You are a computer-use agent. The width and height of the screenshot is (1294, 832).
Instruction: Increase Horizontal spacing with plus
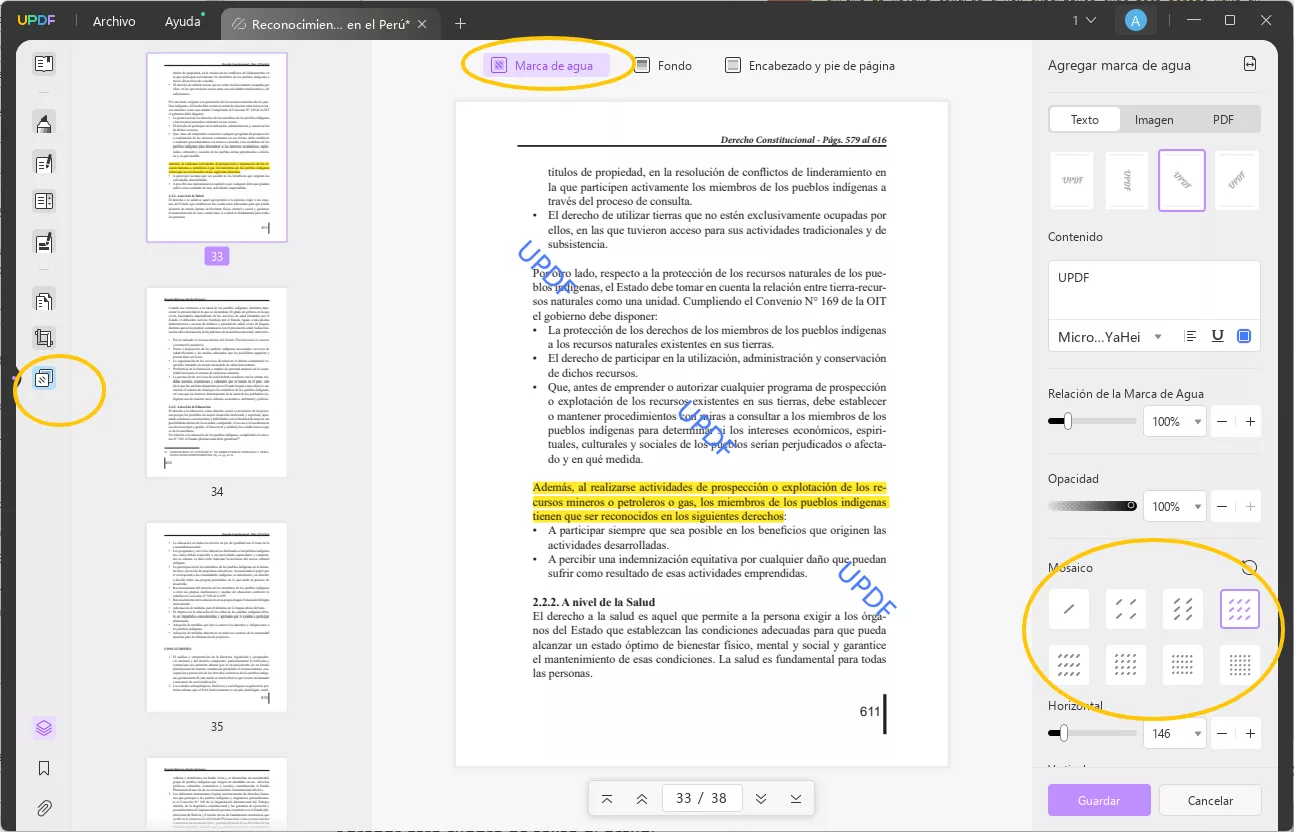(x=1250, y=734)
